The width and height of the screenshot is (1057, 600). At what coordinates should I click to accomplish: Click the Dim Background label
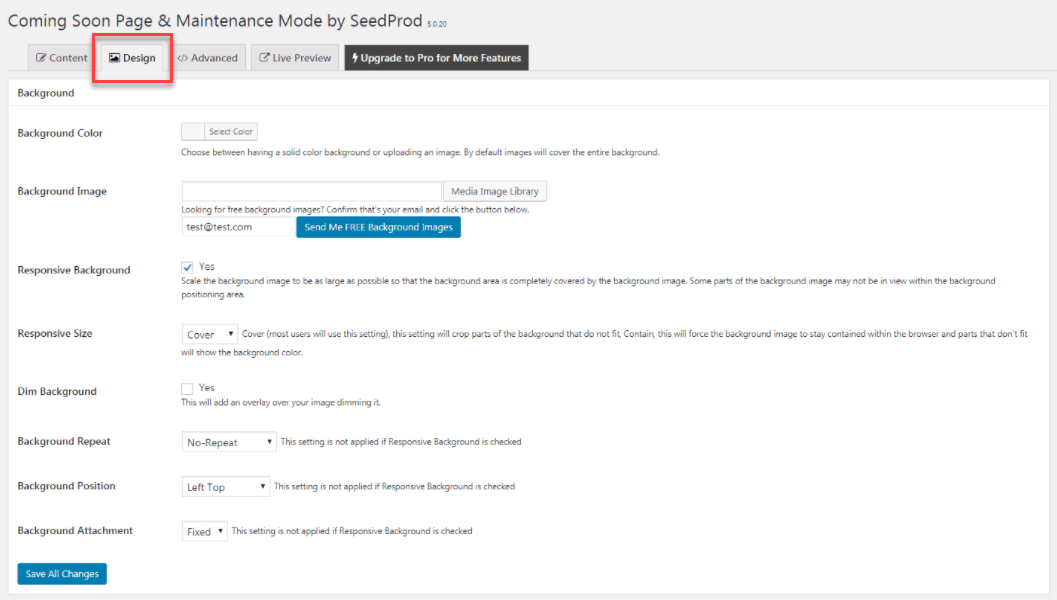pos(57,391)
